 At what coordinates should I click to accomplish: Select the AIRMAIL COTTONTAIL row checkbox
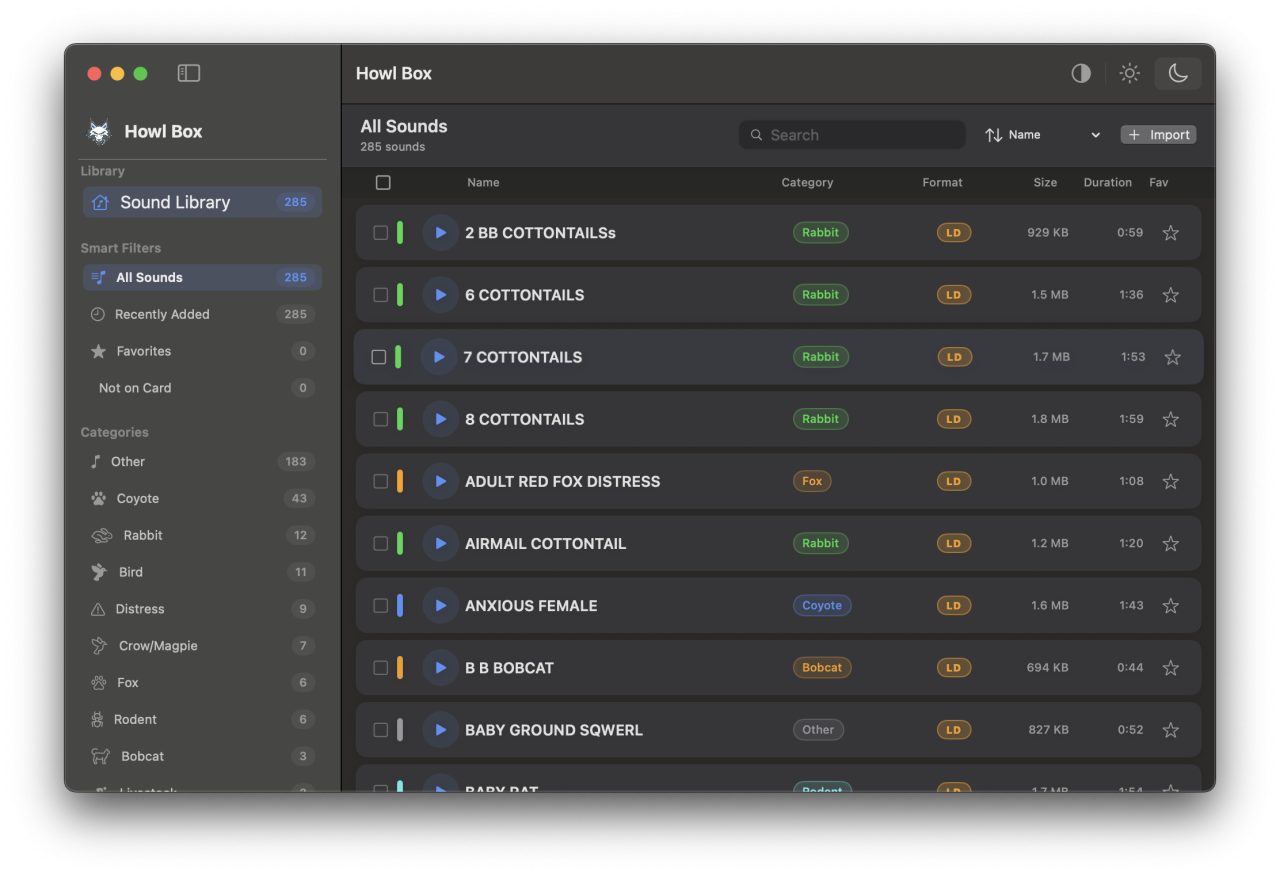(x=381, y=544)
